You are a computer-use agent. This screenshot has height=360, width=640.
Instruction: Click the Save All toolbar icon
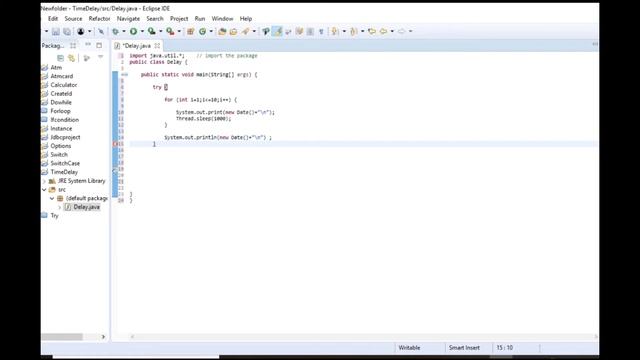coord(67,31)
